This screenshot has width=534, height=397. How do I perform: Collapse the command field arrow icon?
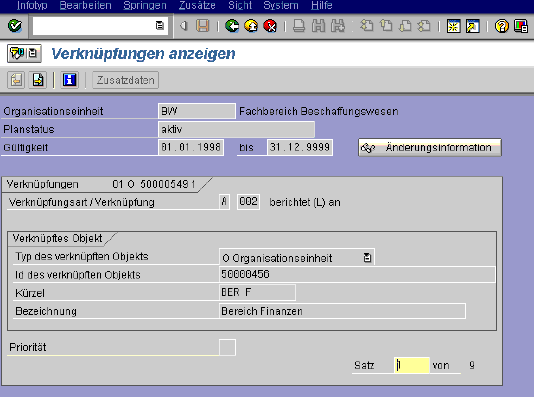click(184, 26)
